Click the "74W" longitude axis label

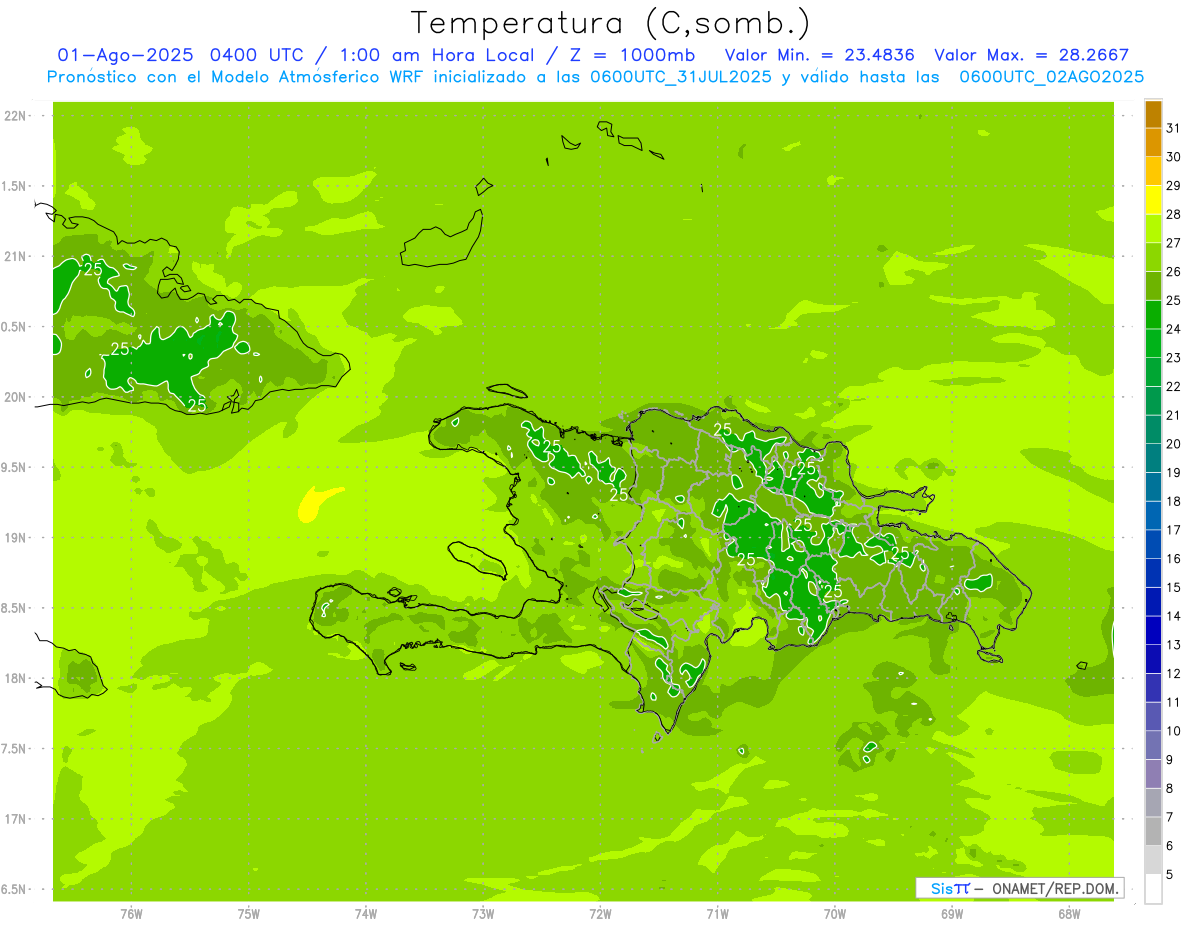(x=366, y=913)
